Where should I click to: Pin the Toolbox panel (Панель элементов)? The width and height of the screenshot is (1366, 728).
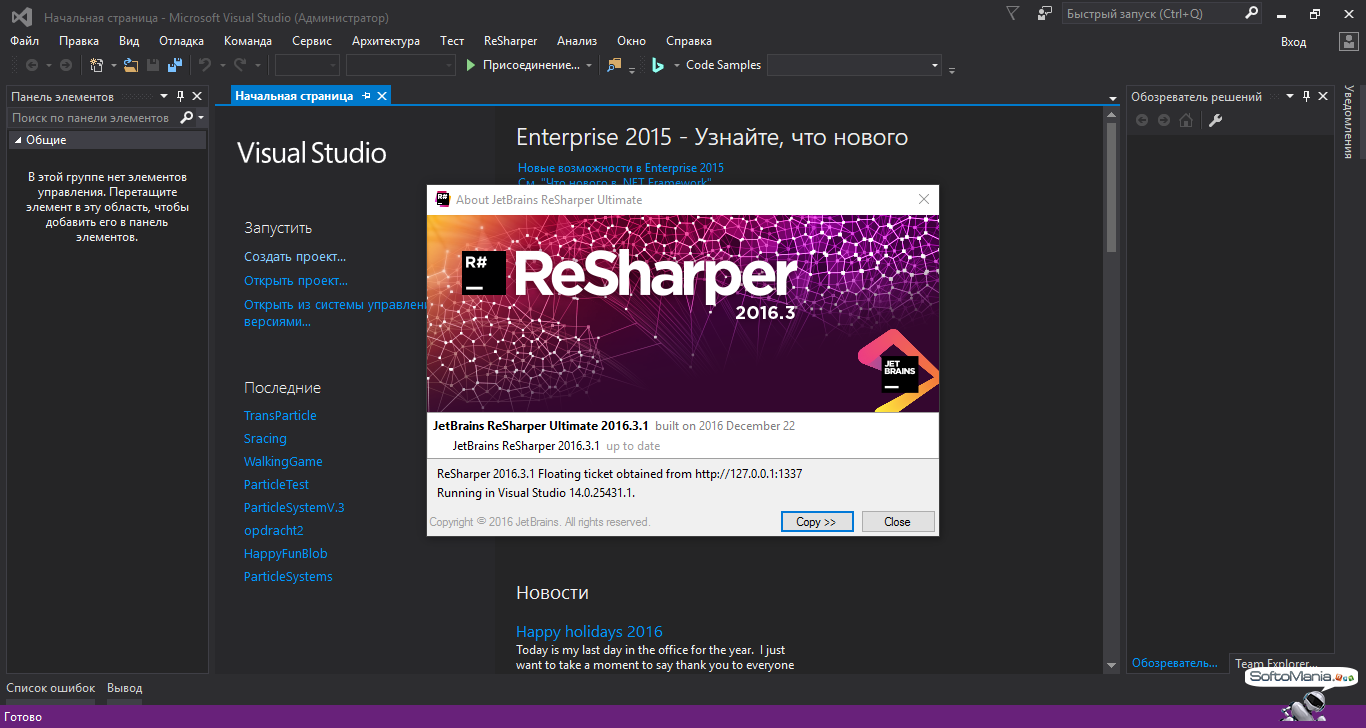pyautogui.click(x=181, y=96)
